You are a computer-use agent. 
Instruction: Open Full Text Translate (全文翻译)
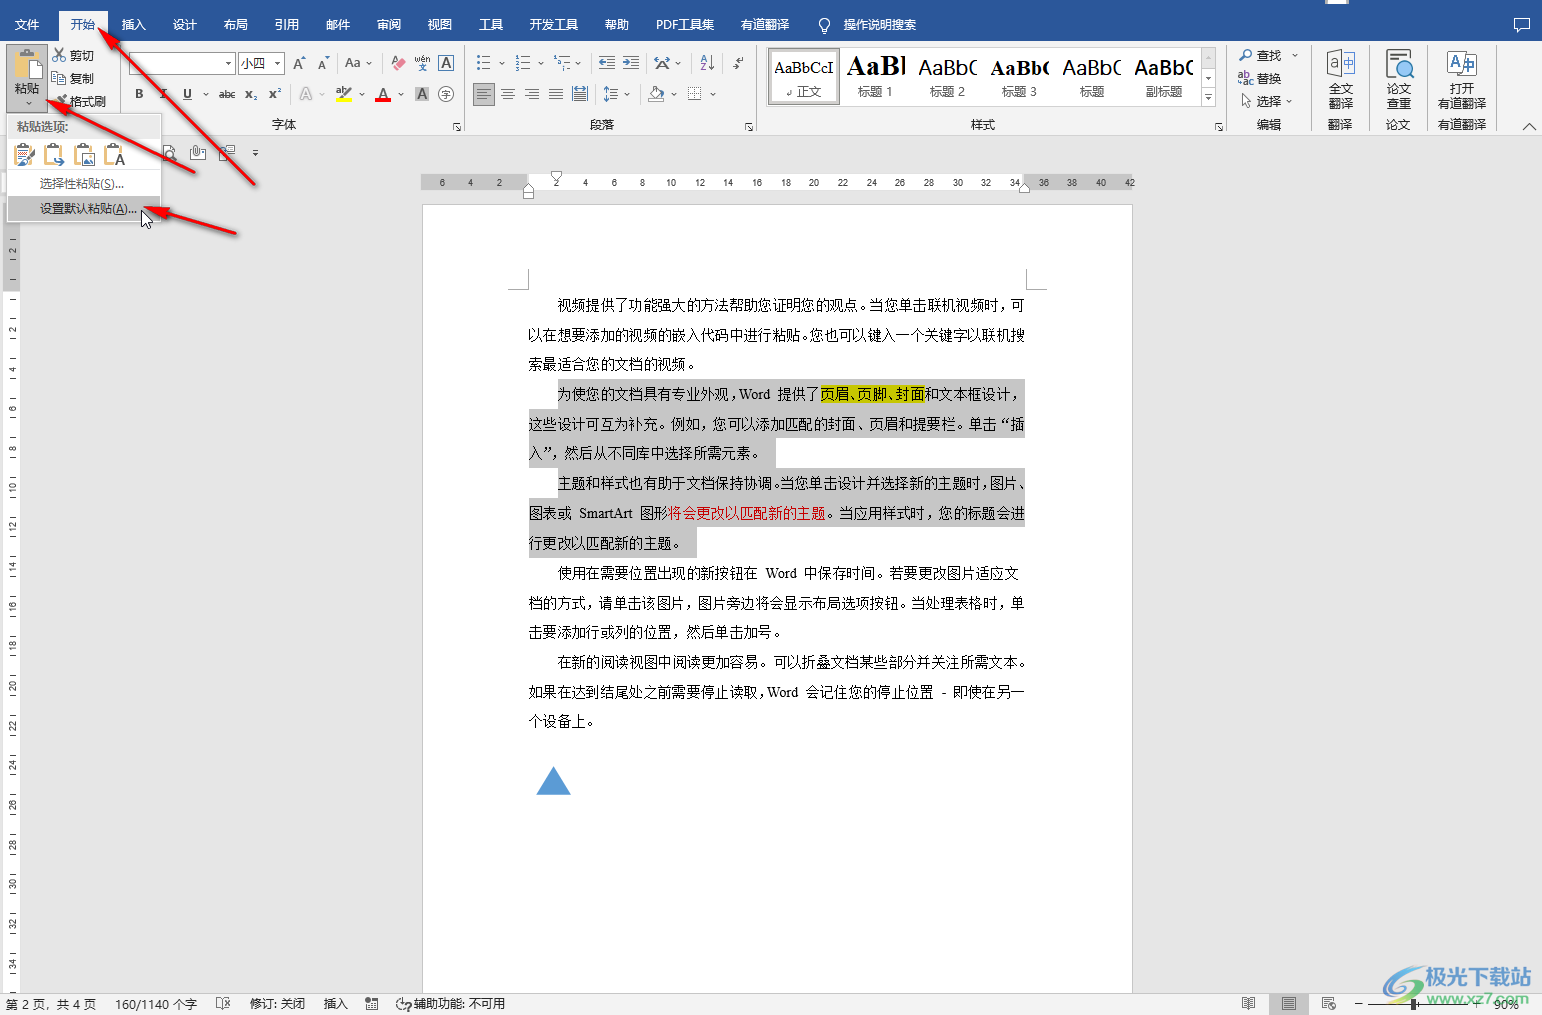pos(1340,79)
